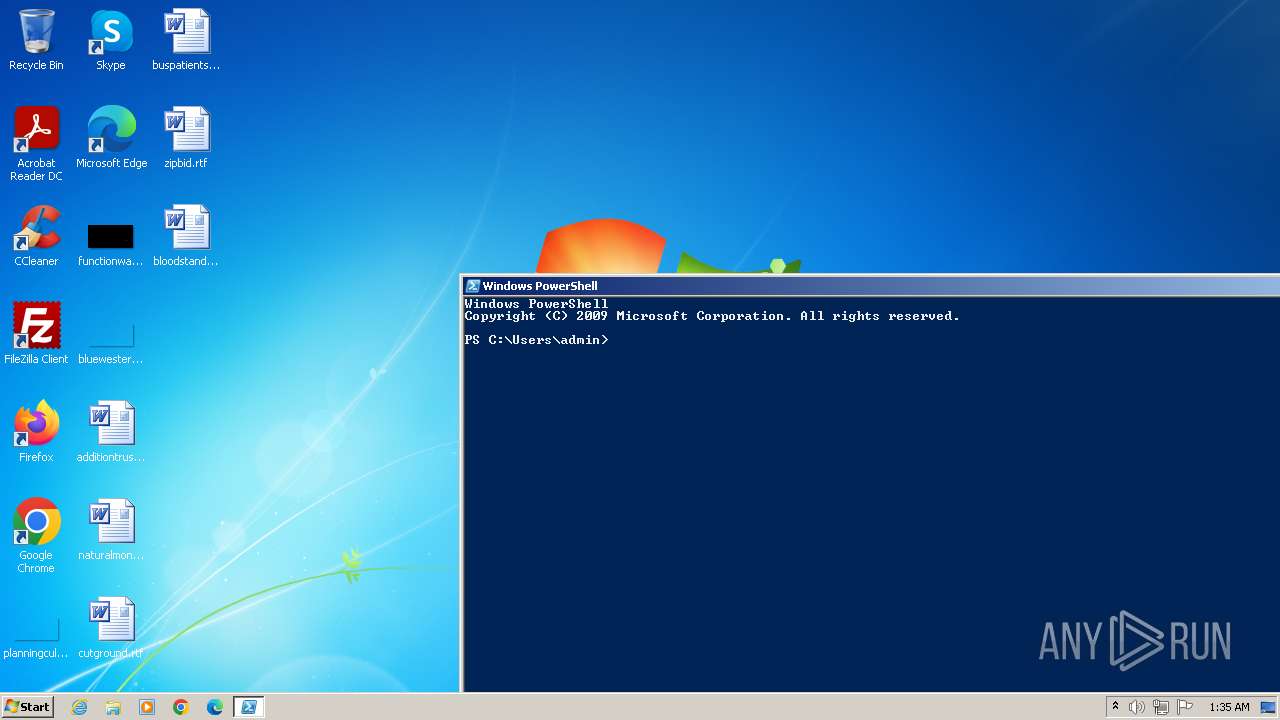Image resolution: width=1280 pixels, height=720 pixels.
Task: Click the 1:35 AM clock
Action: coord(1229,707)
